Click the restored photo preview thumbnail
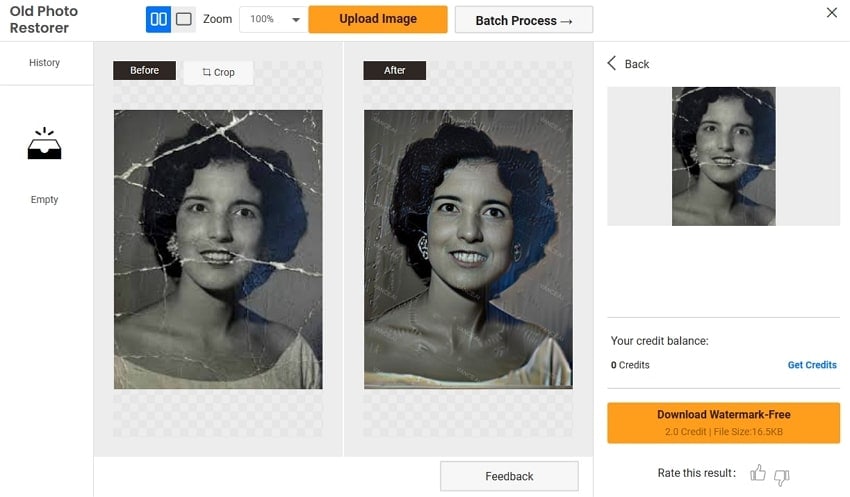The height and width of the screenshot is (497, 850). click(x=723, y=156)
